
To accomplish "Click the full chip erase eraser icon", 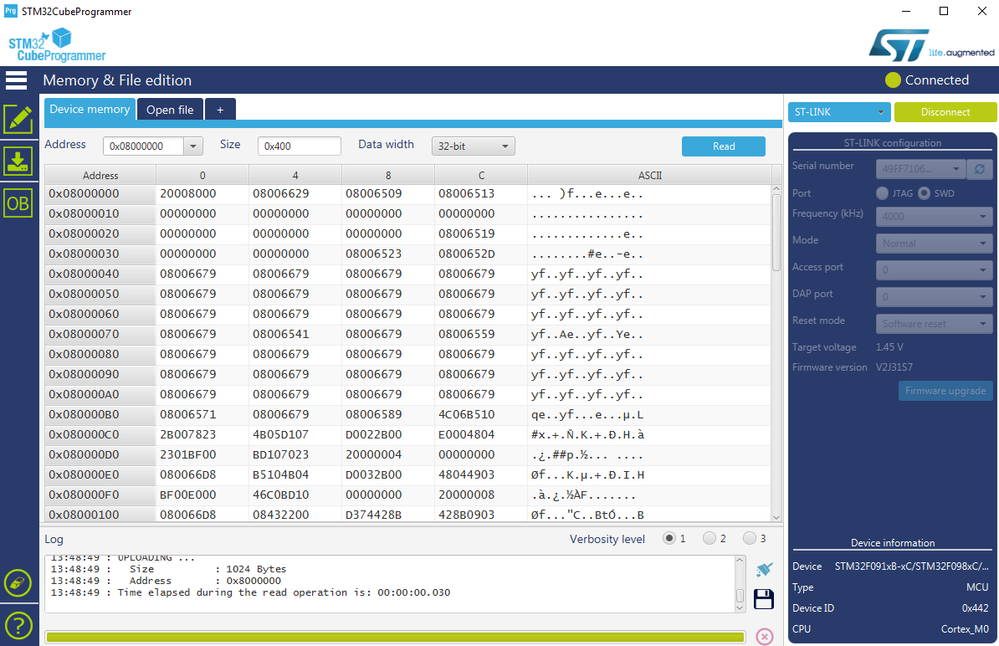I will coord(18,583).
